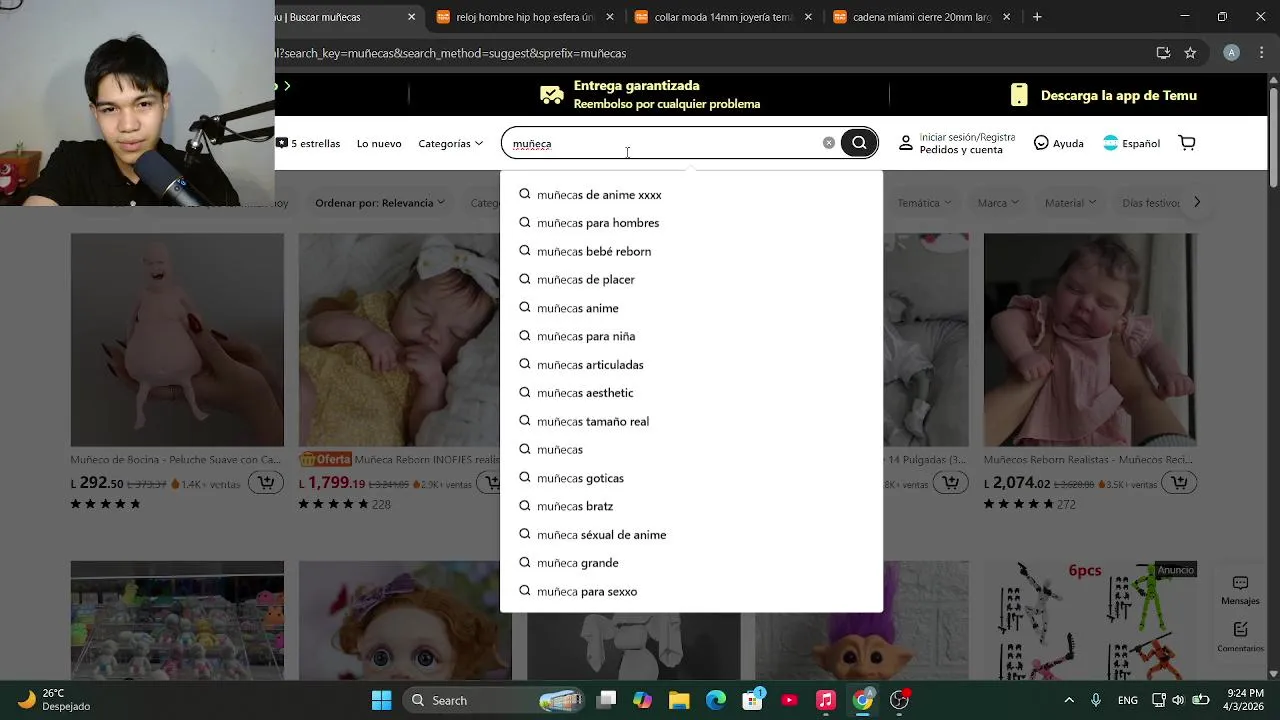Expand the Categorías dropdown

[450, 143]
